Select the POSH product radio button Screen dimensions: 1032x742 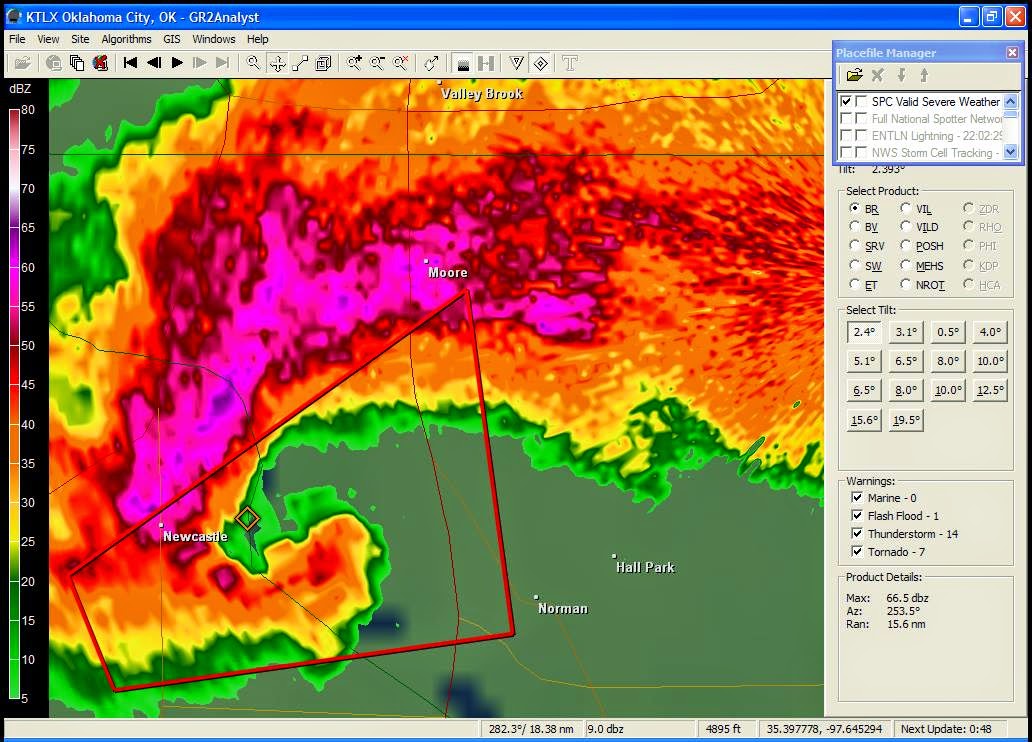(x=906, y=246)
